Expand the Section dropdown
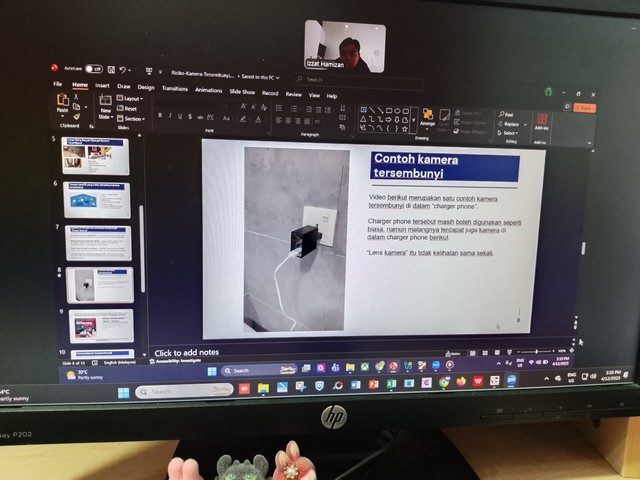 click(x=131, y=119)
